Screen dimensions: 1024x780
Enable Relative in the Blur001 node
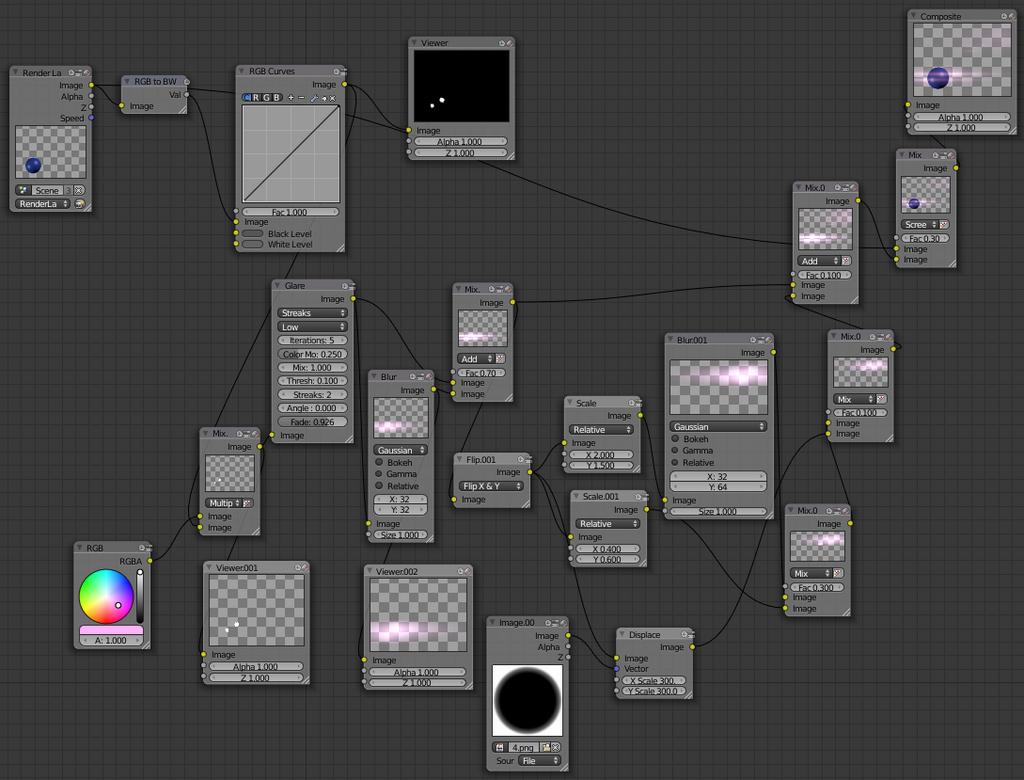click(x=675, y=462)
